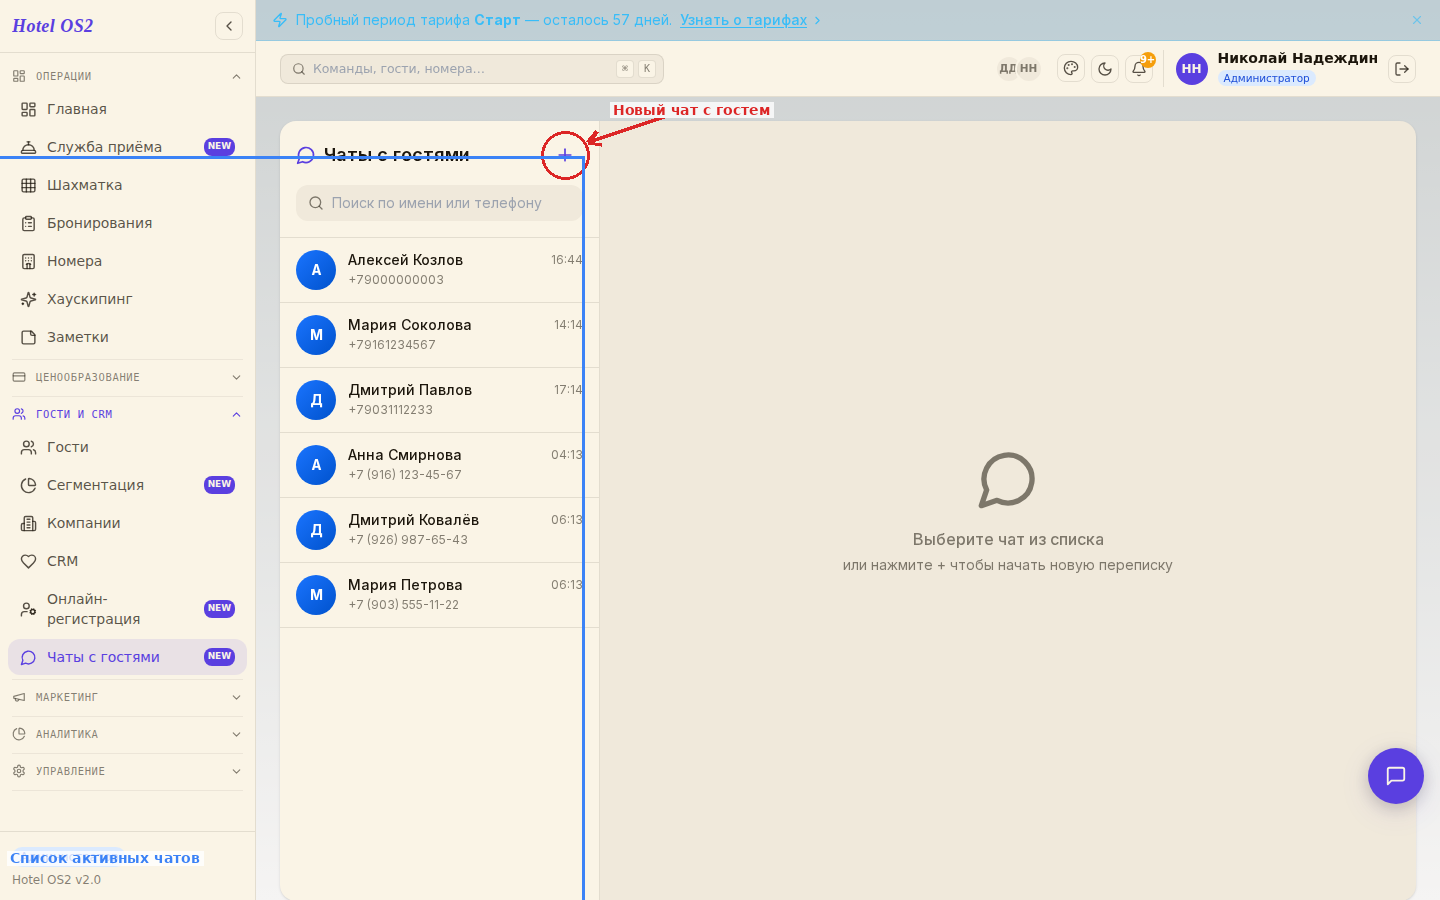Image resolution: width=1440 pixels, height=900 pixels.
Task: Click the Команды, гости, номера search bar
Action: (x=472, y=69)
